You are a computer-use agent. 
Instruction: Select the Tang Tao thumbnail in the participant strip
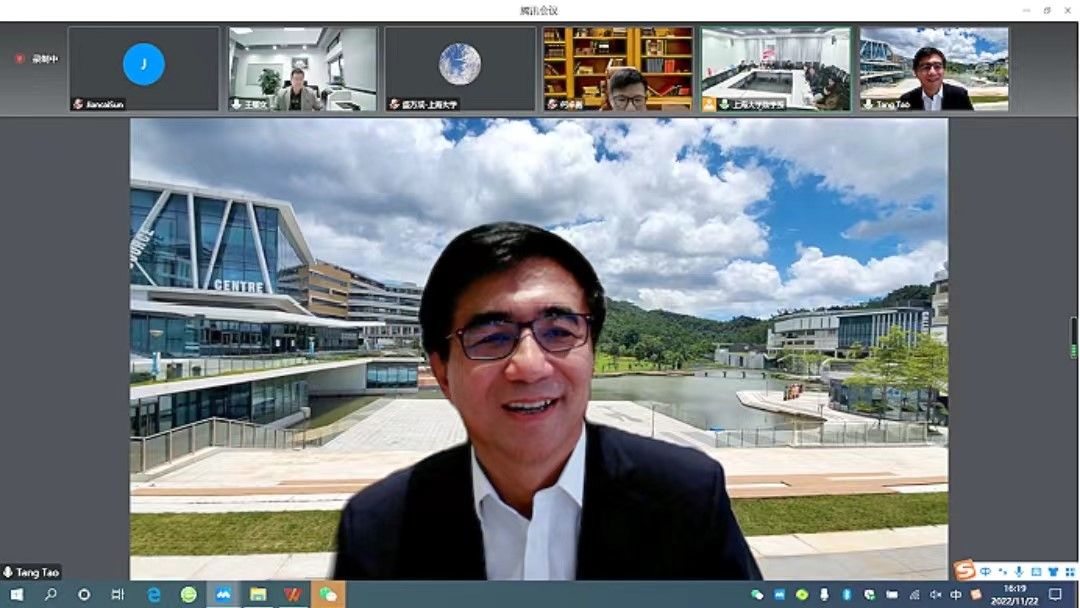(x=934, y=68)
